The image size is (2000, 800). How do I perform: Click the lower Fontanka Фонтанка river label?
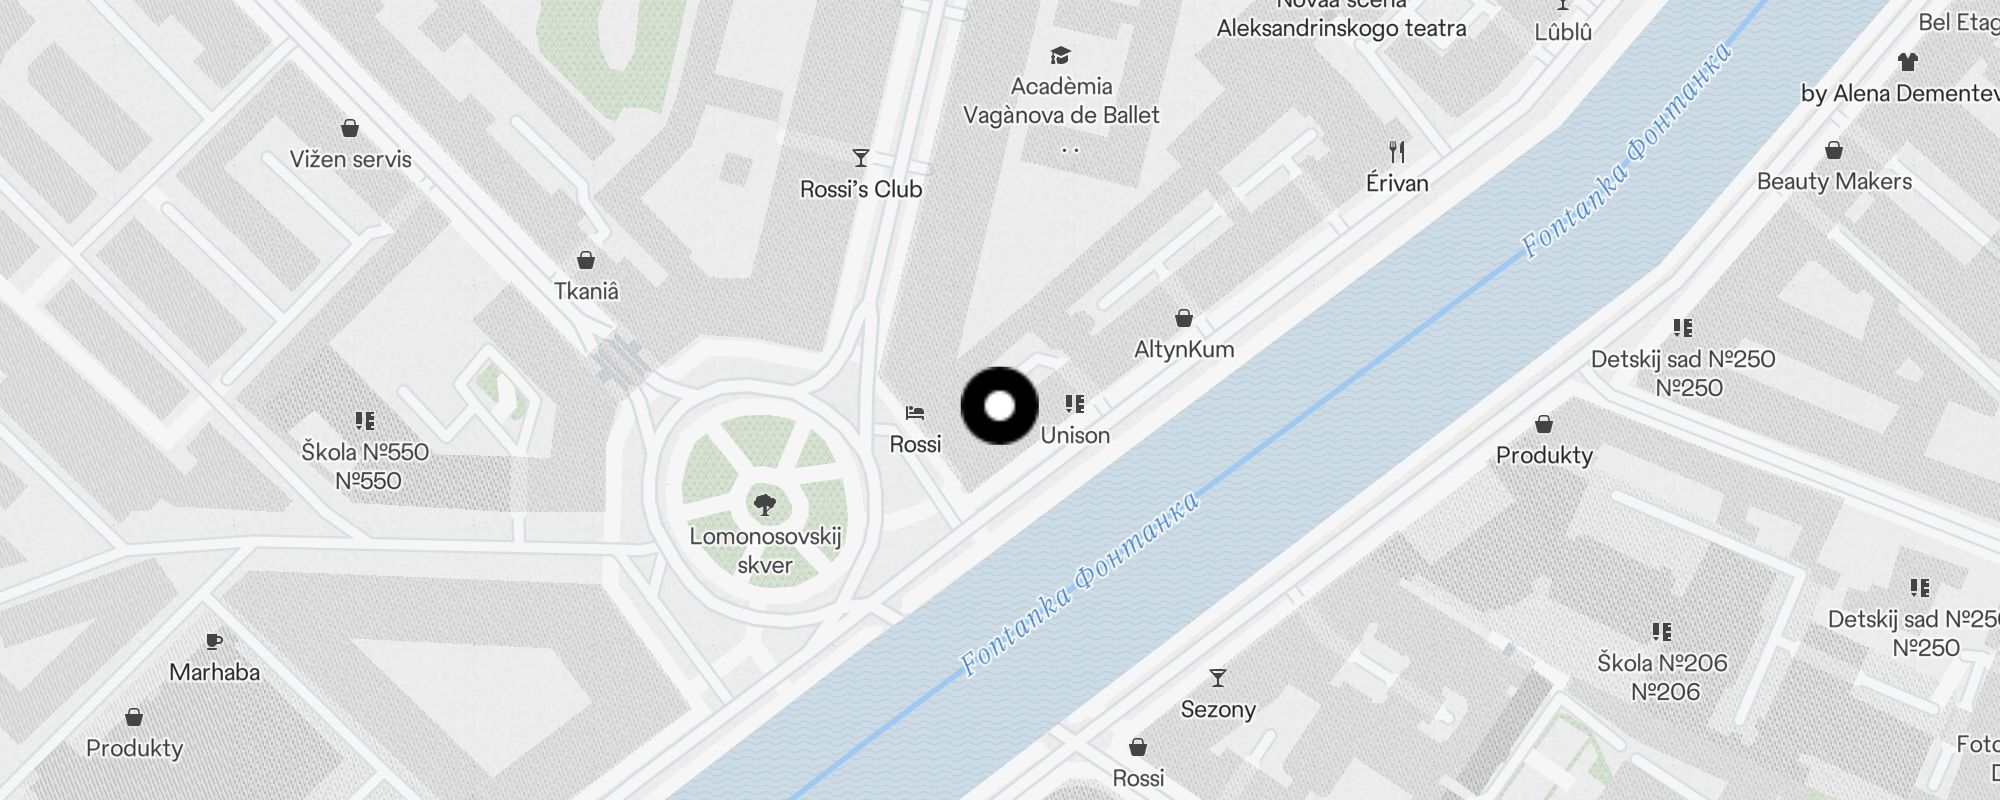click(1079, 583)
